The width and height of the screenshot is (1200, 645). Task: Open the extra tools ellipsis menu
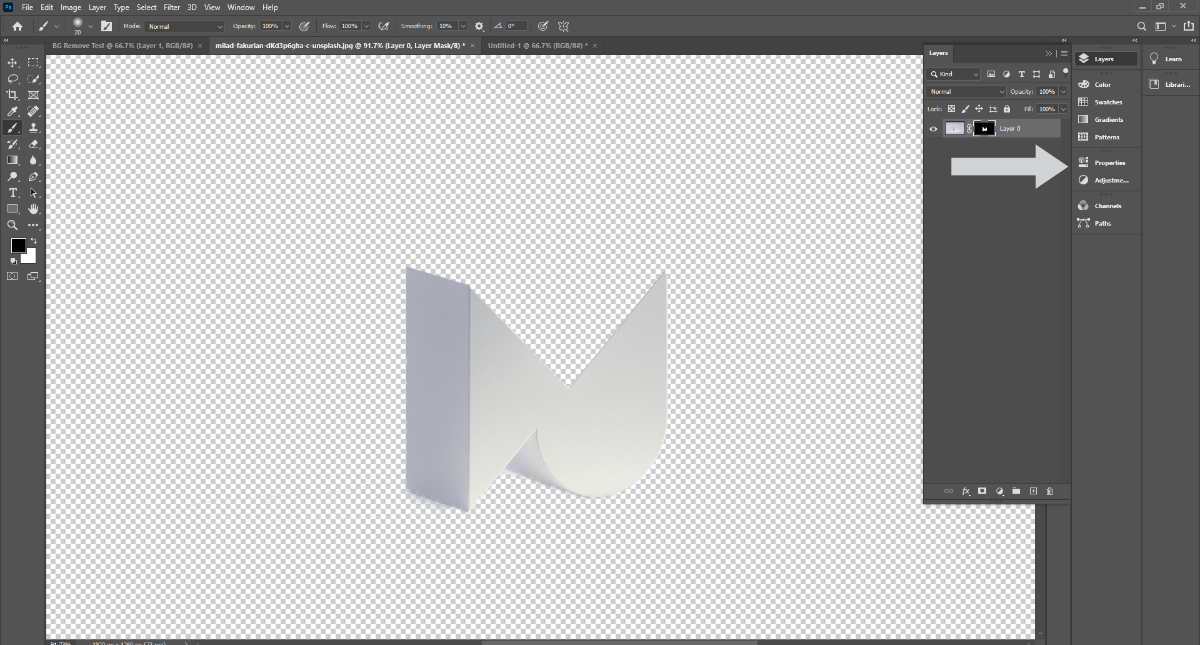click(33, 225)
